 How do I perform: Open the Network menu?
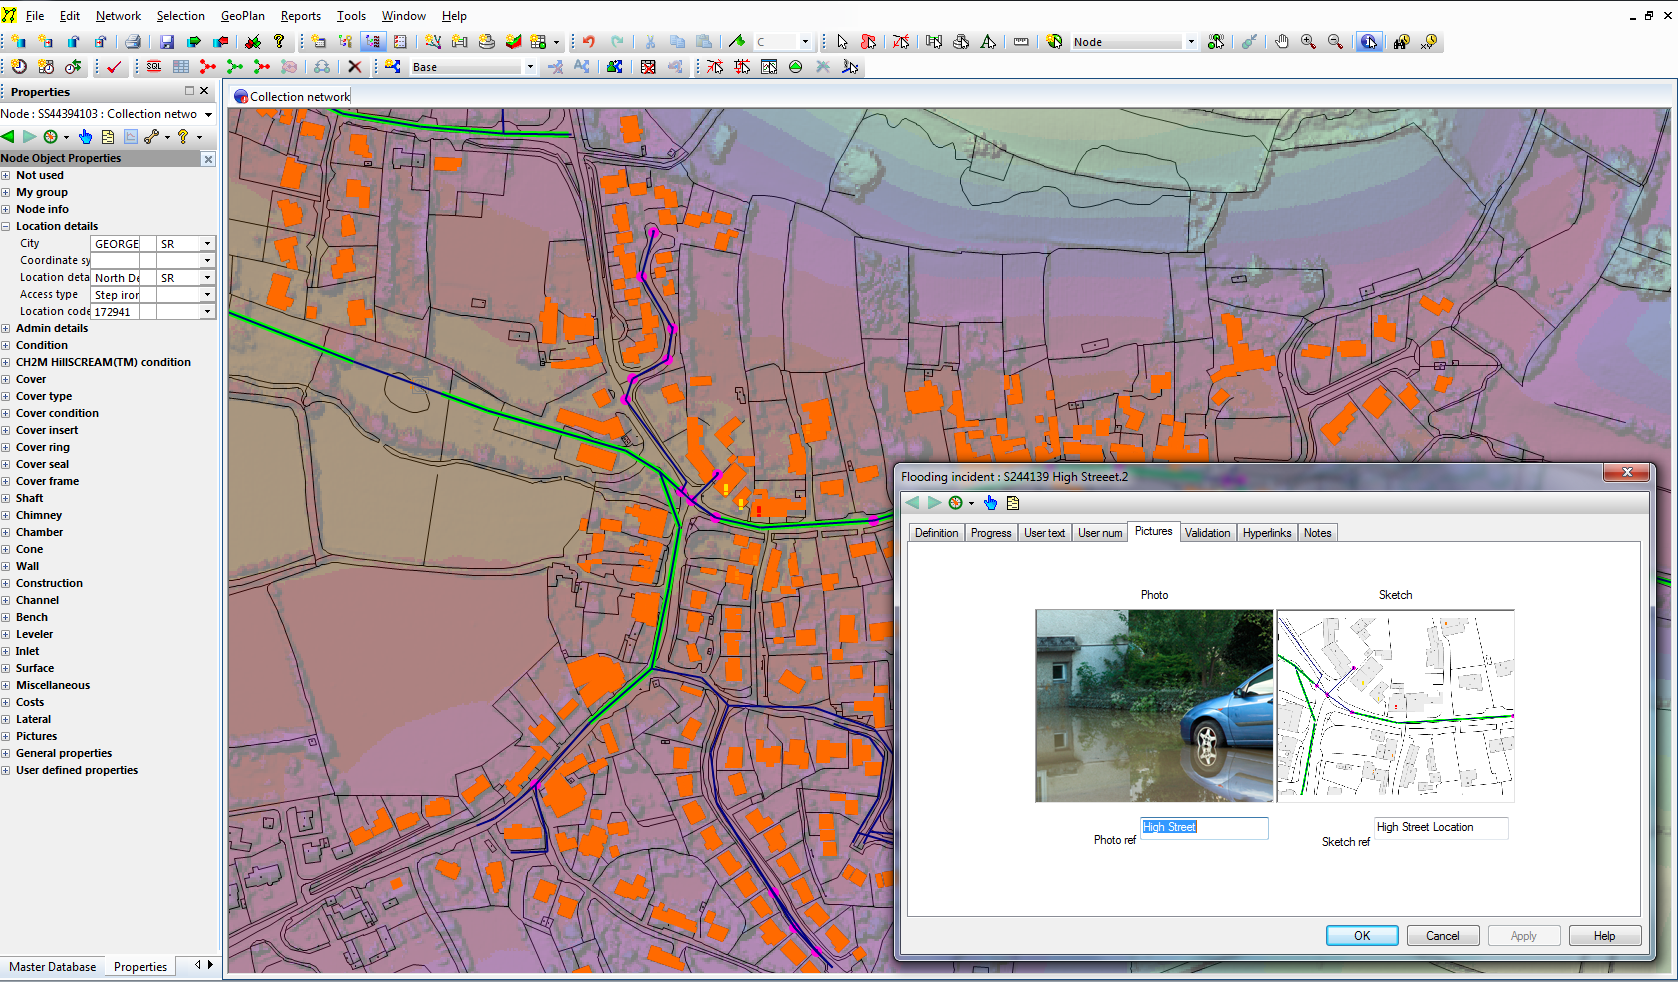pyautogui.click(x=118, y=16)
